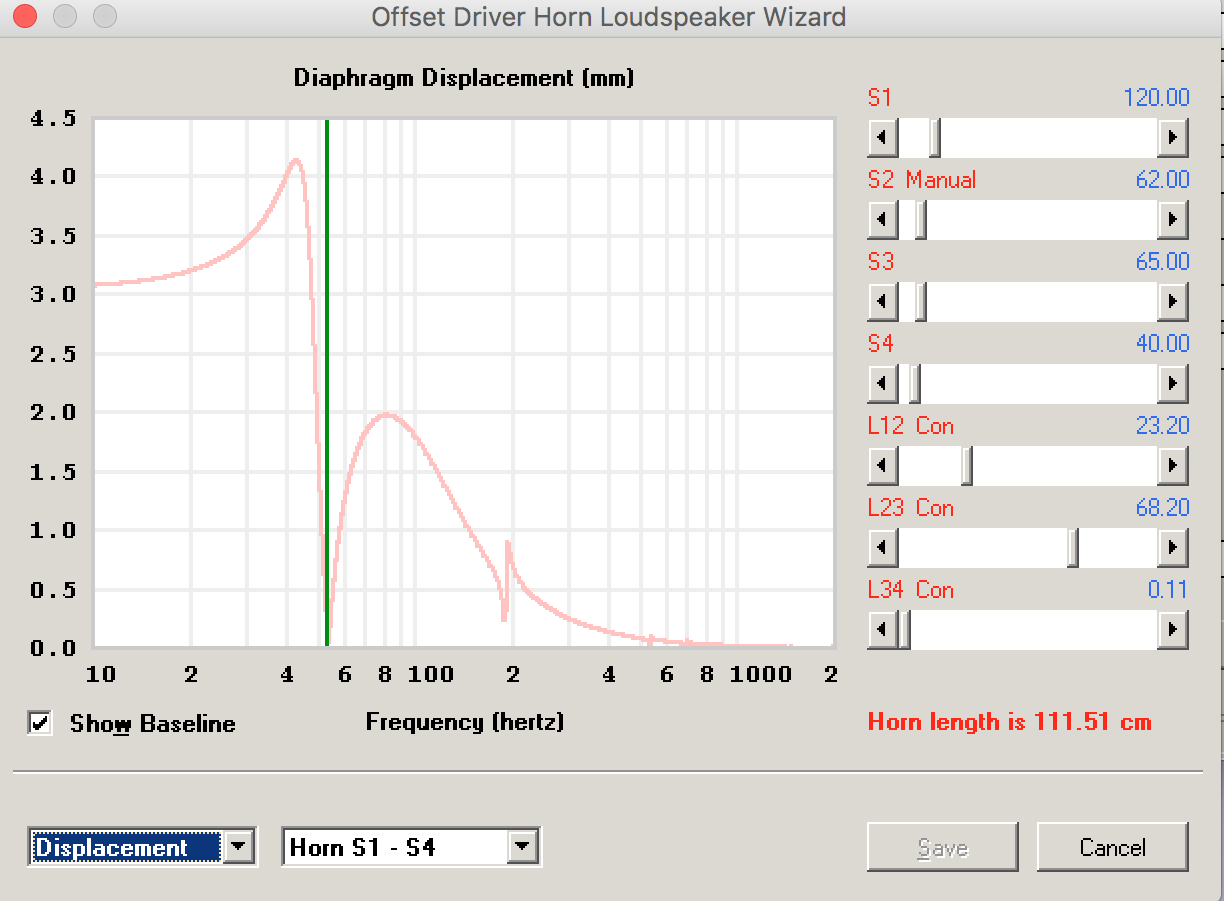Click the S4 slider thumb
1224x901 pixels.
click(914, 383)
